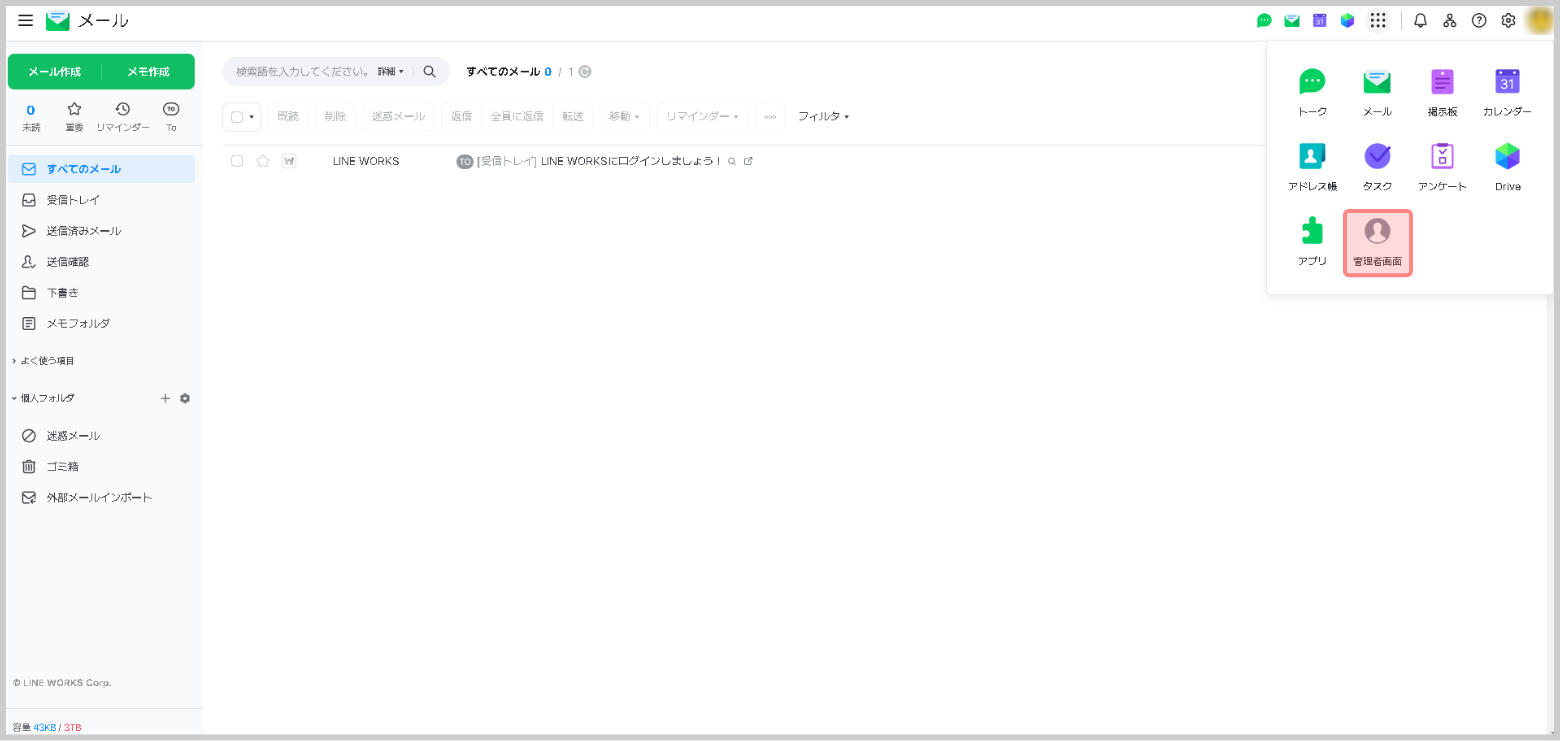Open the リマインダー toolbar dropdown
This screenshot has height=741, width=1560.
[x=702, y=117]
